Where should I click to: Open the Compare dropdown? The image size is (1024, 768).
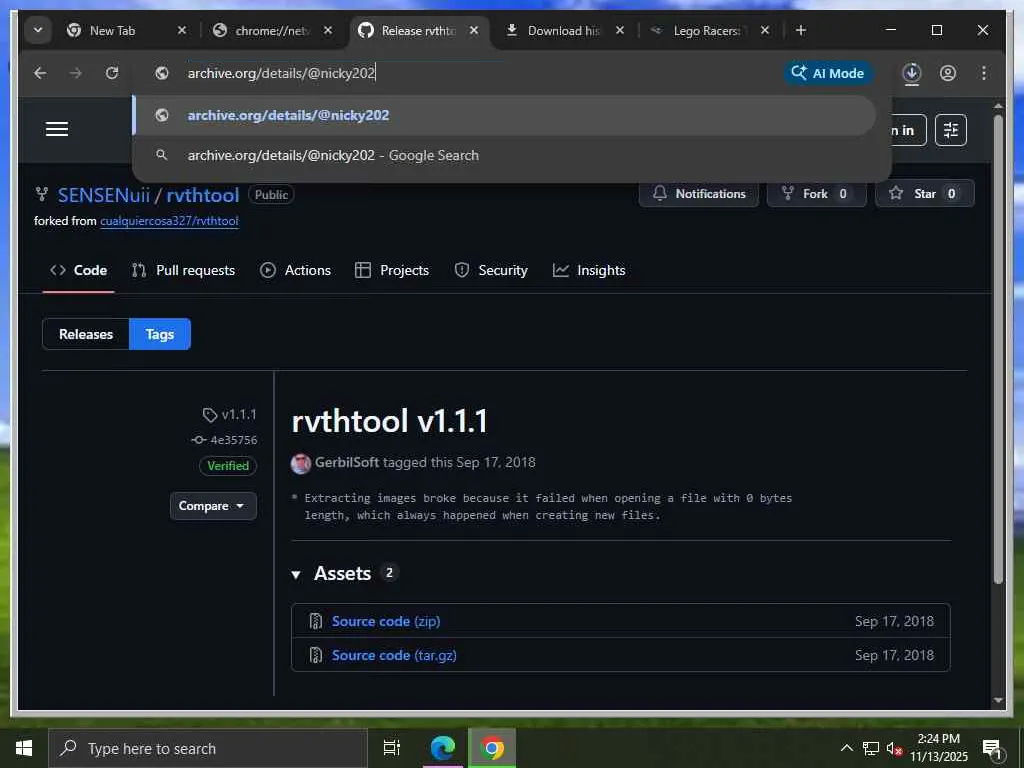[x=213, y=506]
